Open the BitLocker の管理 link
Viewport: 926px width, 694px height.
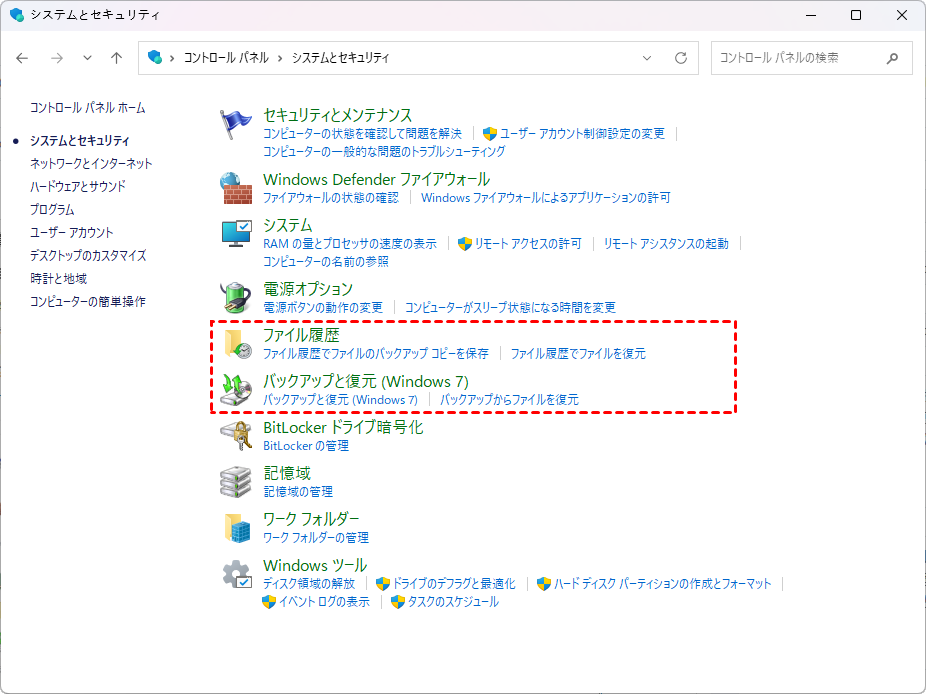[x=306, y=446]
